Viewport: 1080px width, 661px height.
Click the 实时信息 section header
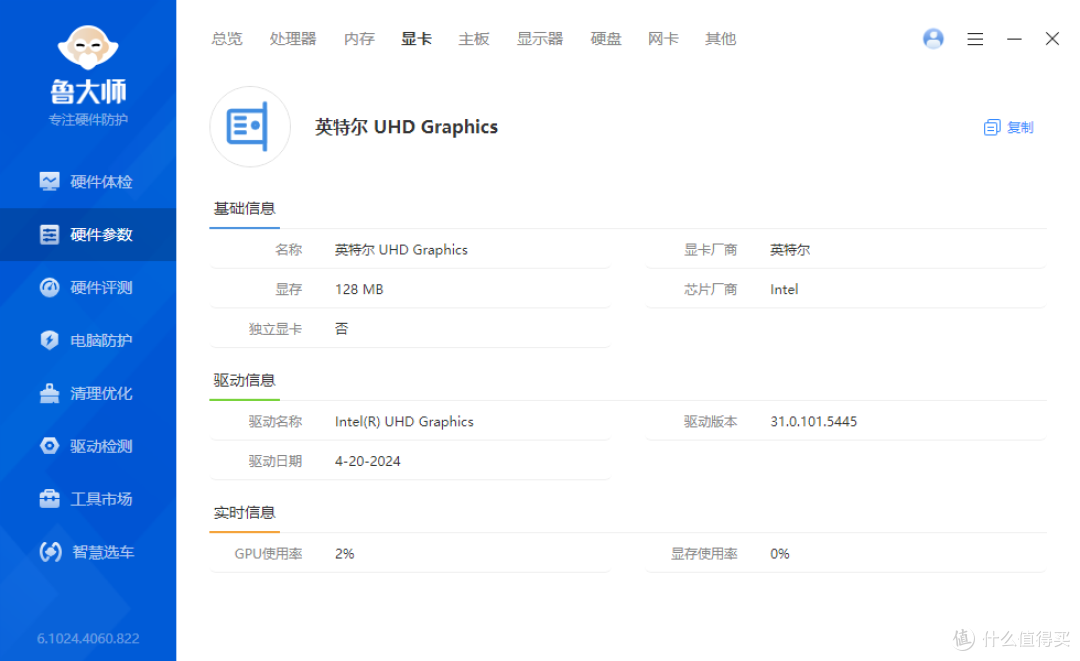[x=245, y=513]
